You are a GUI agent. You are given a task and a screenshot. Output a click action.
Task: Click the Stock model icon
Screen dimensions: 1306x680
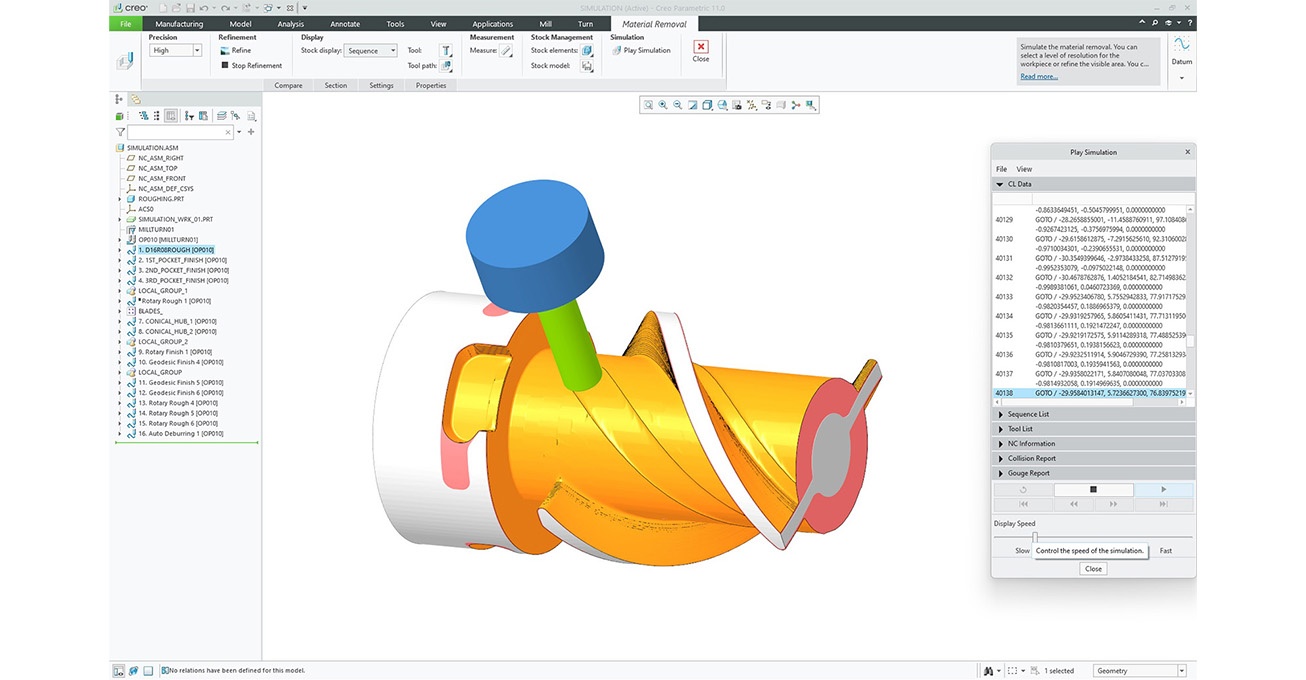click(587, 66)
